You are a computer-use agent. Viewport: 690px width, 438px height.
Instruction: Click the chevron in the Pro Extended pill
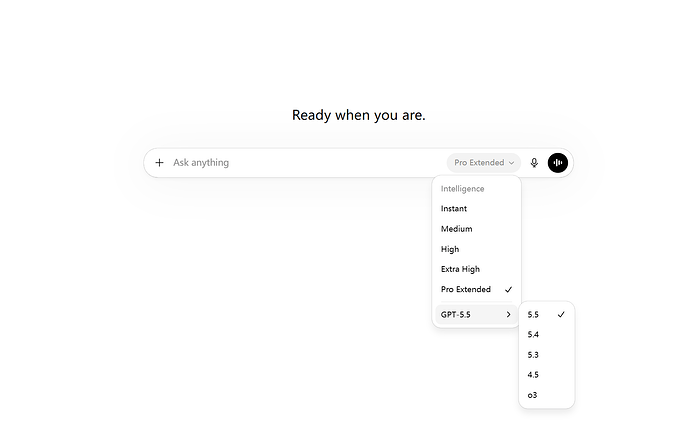(x=511, y=163)
